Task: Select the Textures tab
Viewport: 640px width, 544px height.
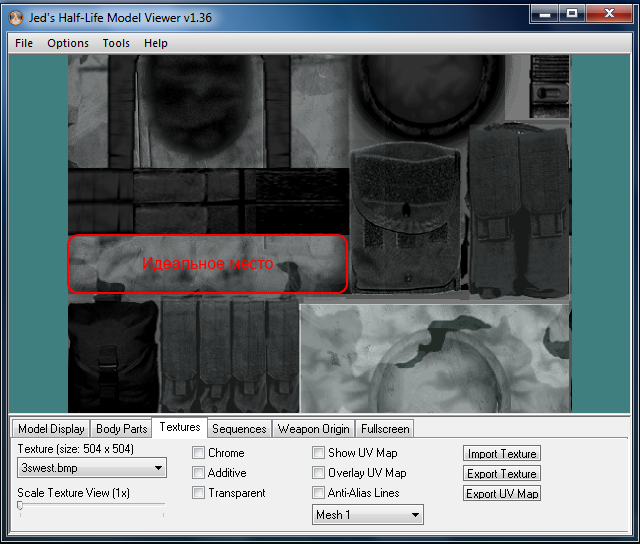Action: click(x=180, y=427)
